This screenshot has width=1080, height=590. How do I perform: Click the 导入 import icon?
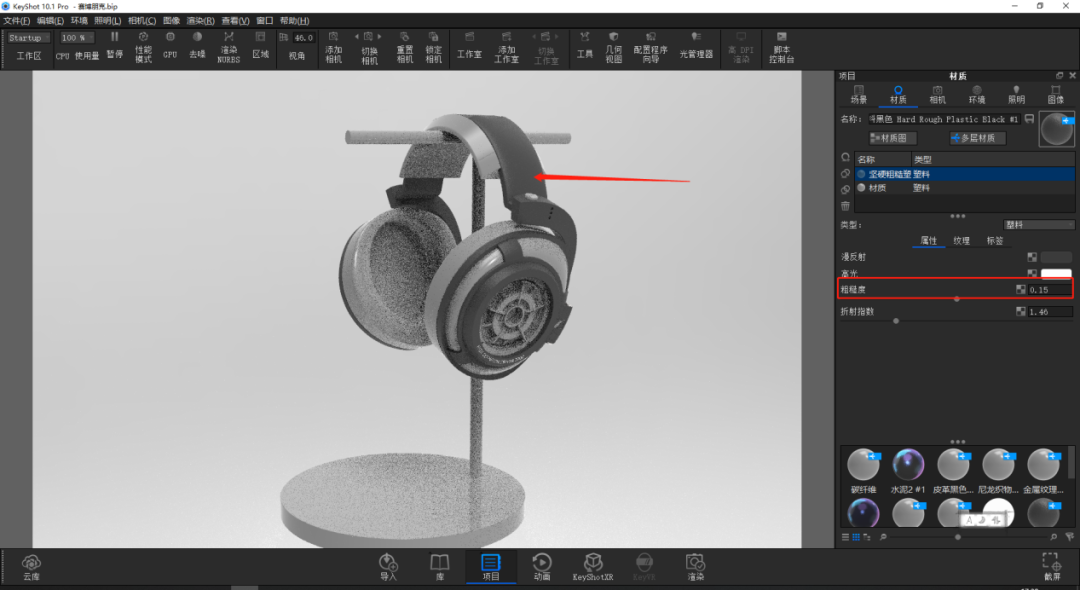[x=388, y=567]
